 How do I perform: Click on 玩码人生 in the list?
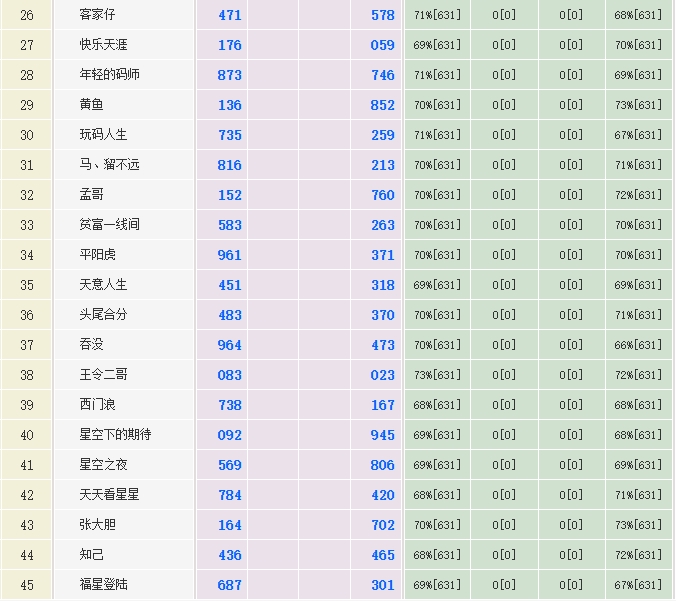[104, 135]
